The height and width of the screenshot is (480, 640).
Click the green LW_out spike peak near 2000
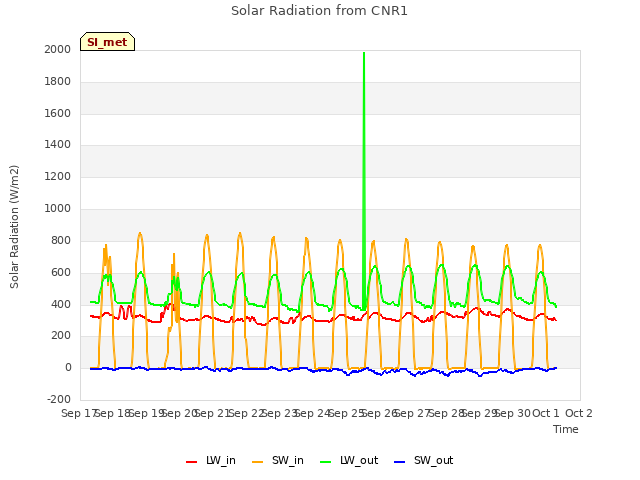(364, 53)
